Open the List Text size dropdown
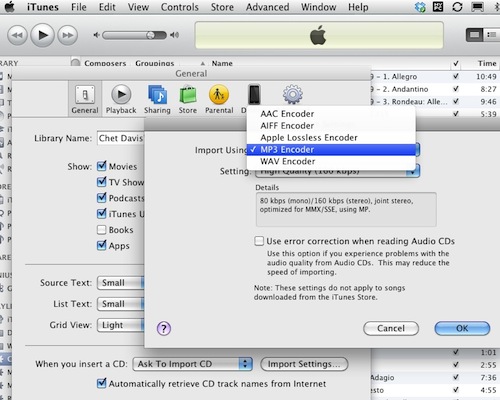500x400 pixels. pyautogui.click(x=121, y=304)
